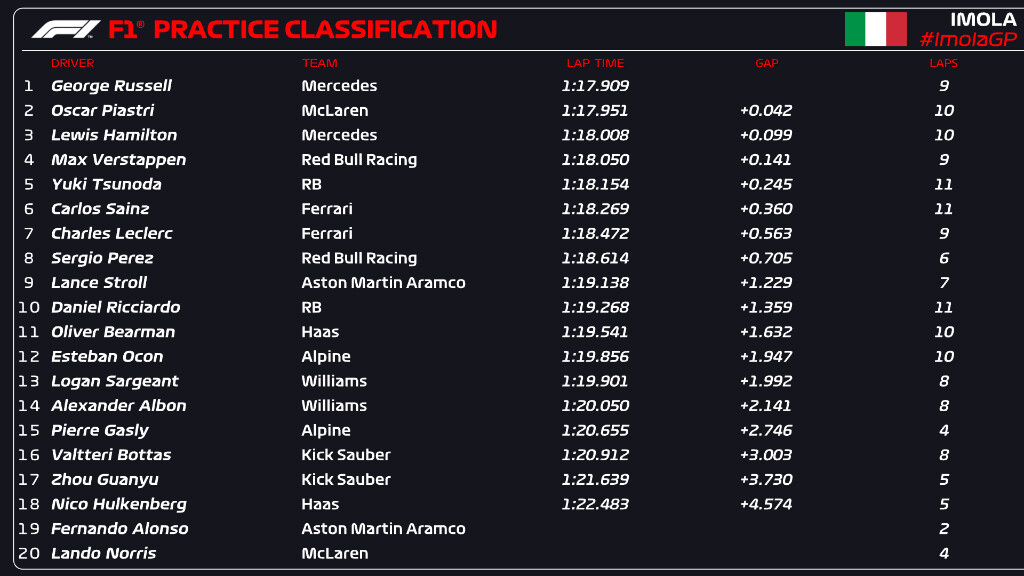Click the Italian flag icon
This screenshot has width=1024, height=576.
pyautogui.click(x=875, y=29)
